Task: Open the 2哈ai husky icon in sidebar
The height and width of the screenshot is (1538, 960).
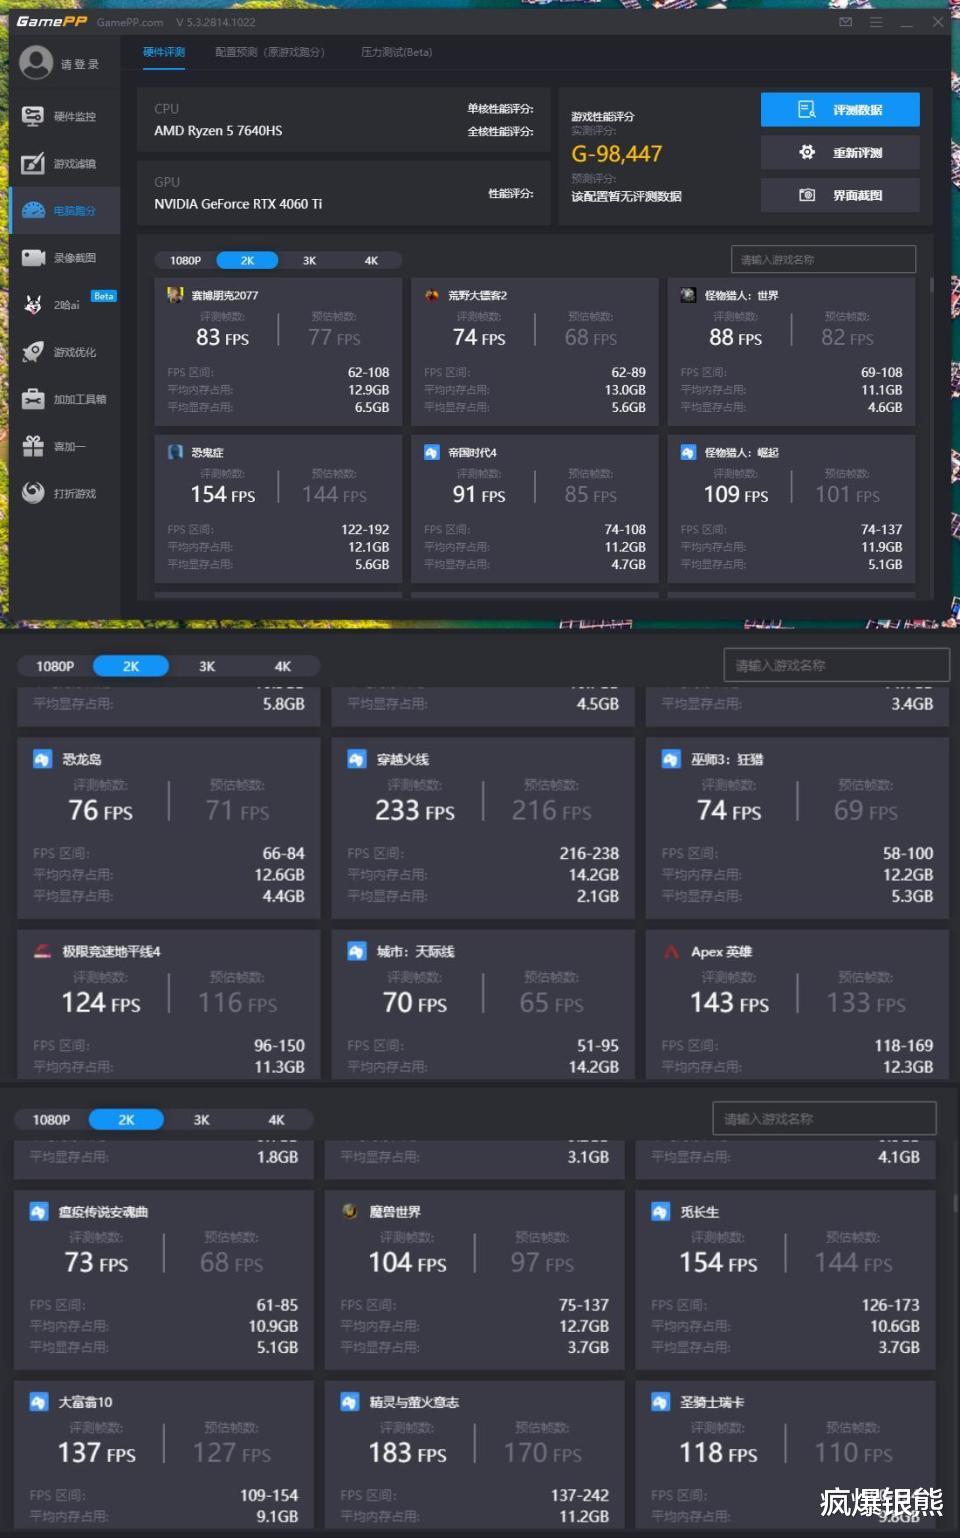Action: tap(33, 304)
